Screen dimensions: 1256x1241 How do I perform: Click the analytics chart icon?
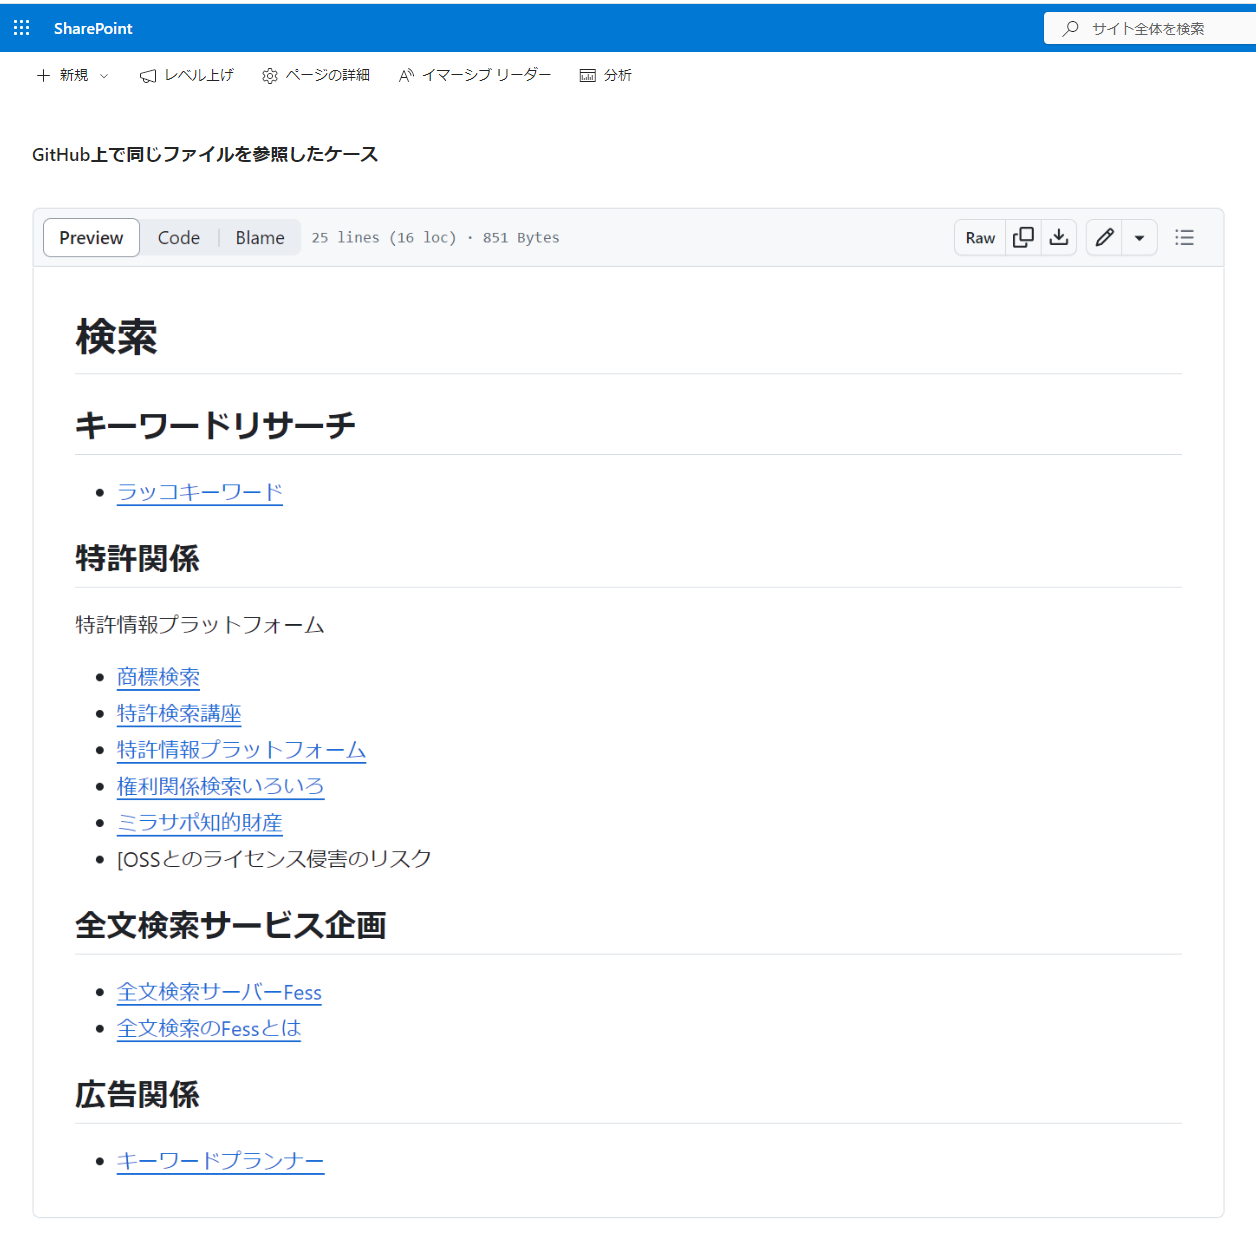click(x=587, y=76)
